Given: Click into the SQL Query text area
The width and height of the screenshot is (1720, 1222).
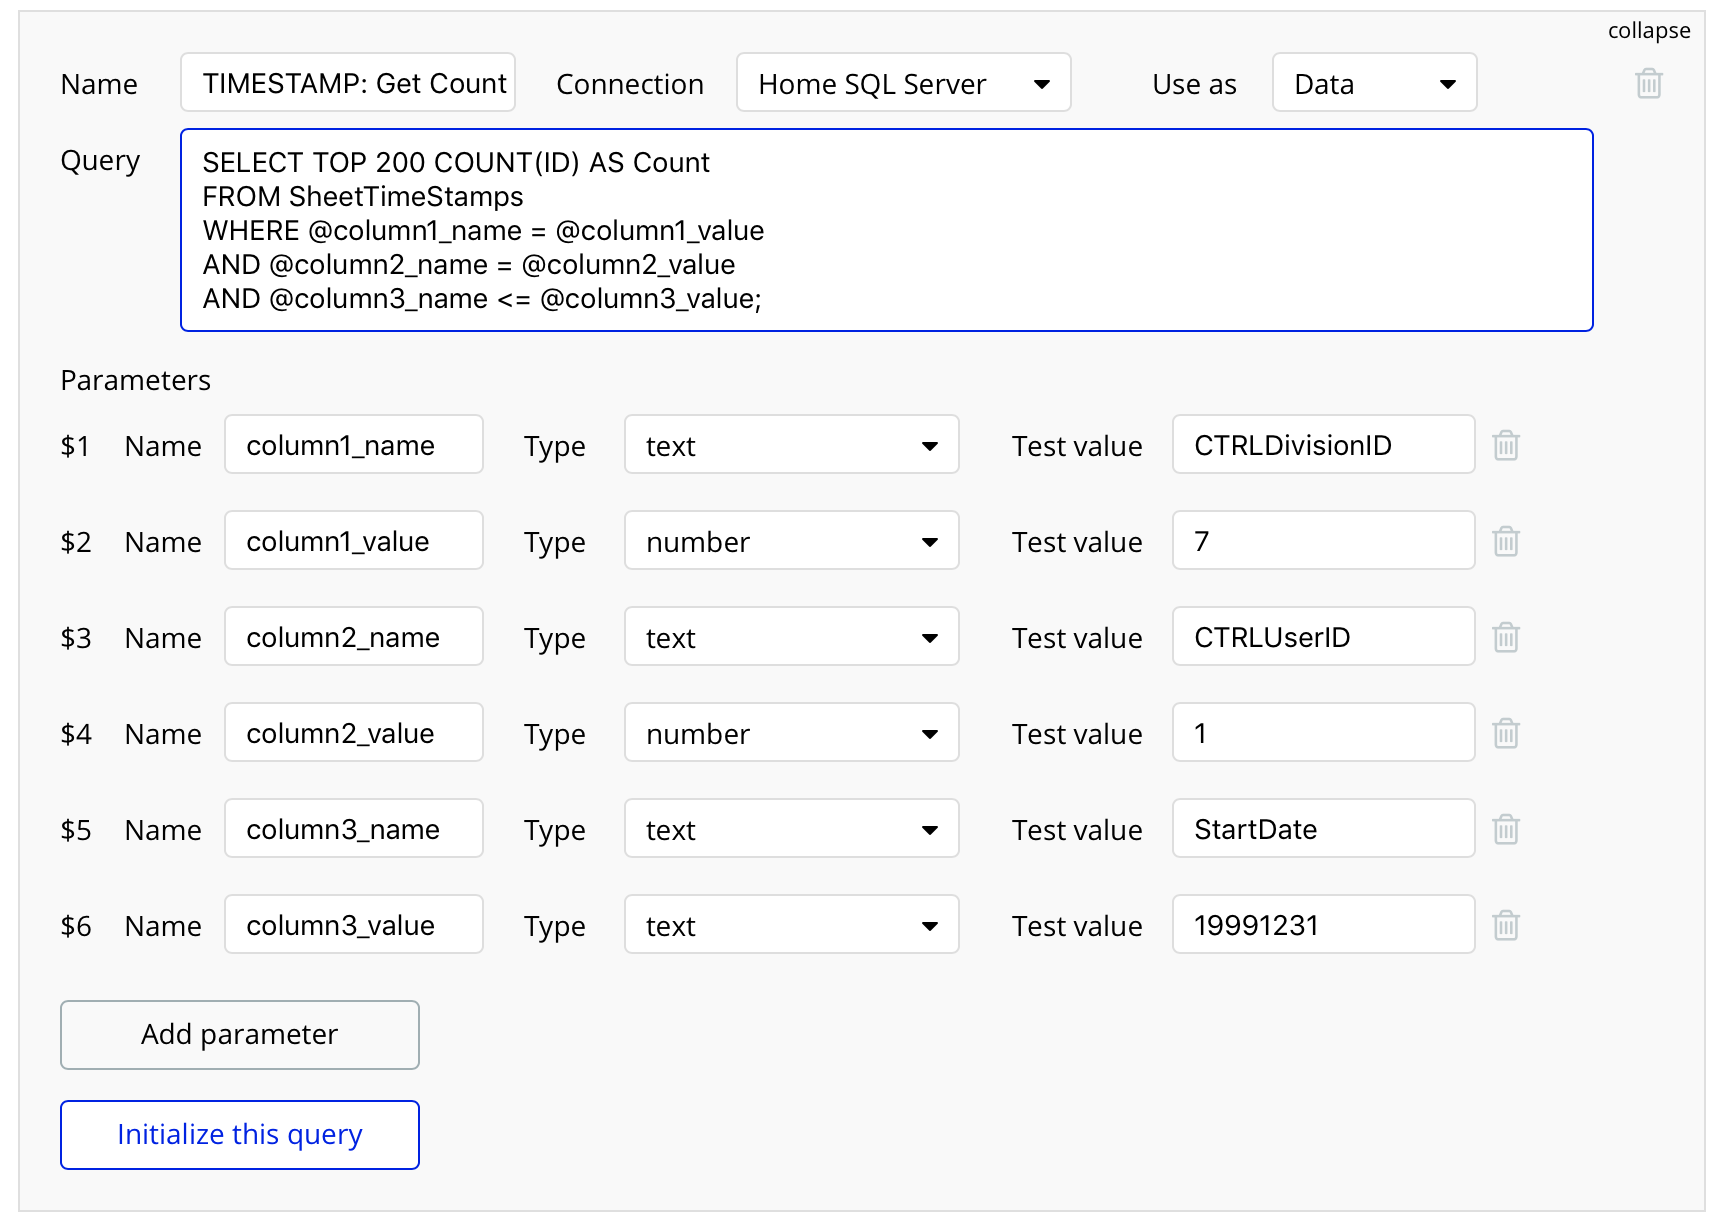Looking at the screenshot, I should coord(885,230).
